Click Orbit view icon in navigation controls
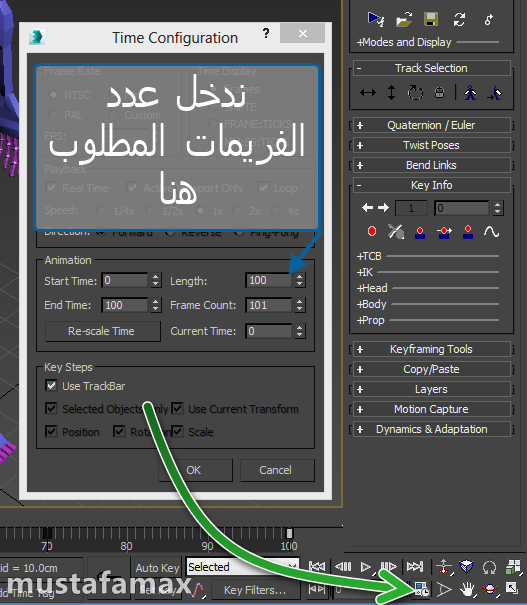Viewport: 527px width, 605px height. coord(490,589)
